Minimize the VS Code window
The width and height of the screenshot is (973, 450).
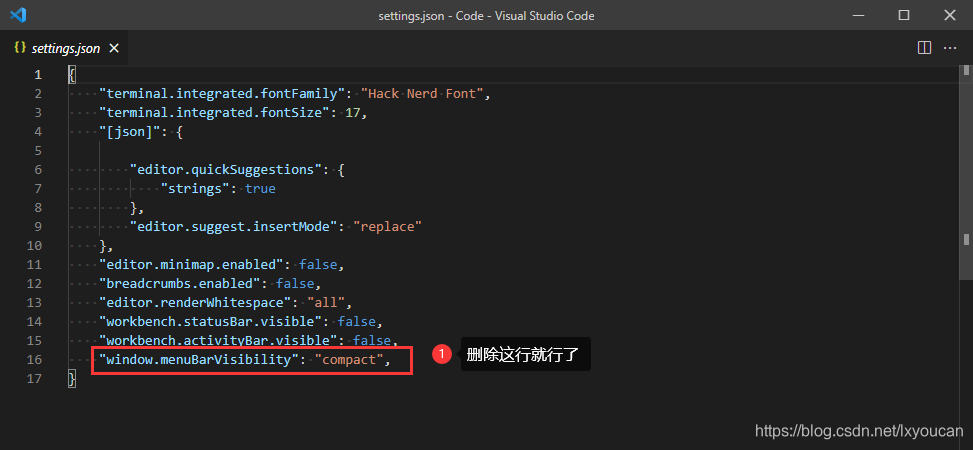[x=858, y=15]
